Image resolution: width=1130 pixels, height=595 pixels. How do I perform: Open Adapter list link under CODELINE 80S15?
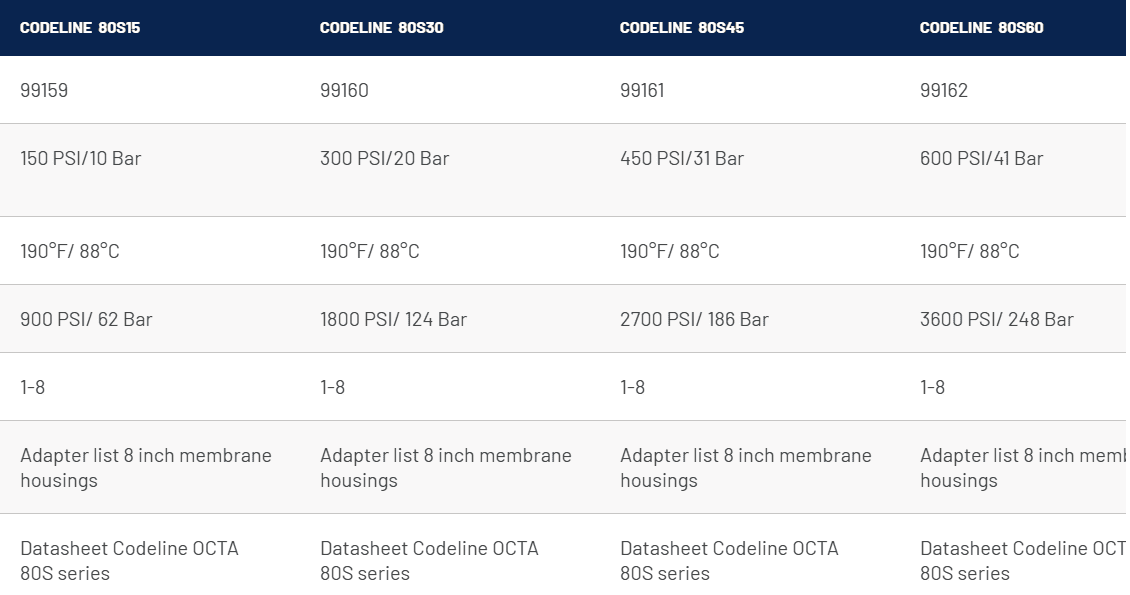pos(146,468)
